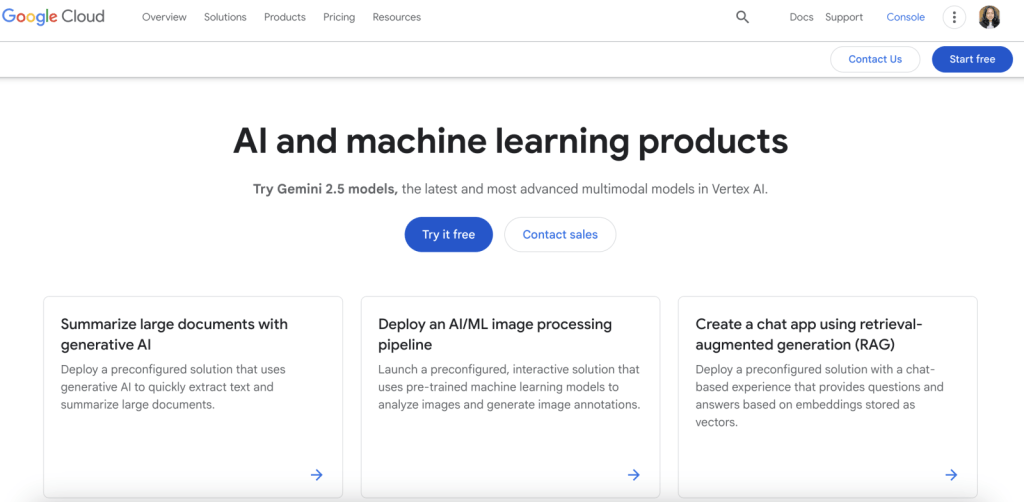1024x502 pixels.
Task: Expand the Products menu
Action: click(x=285, y=17)
